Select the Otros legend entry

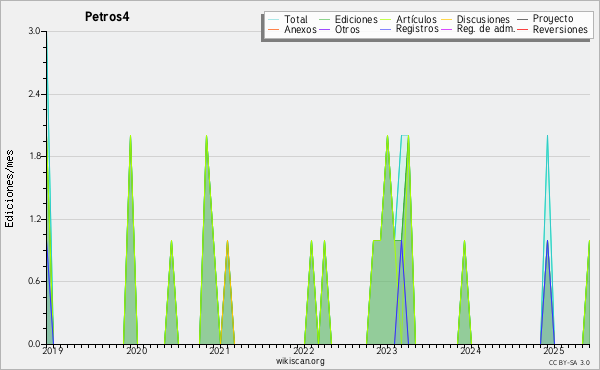pyautogui.click(x=339, y=29)
